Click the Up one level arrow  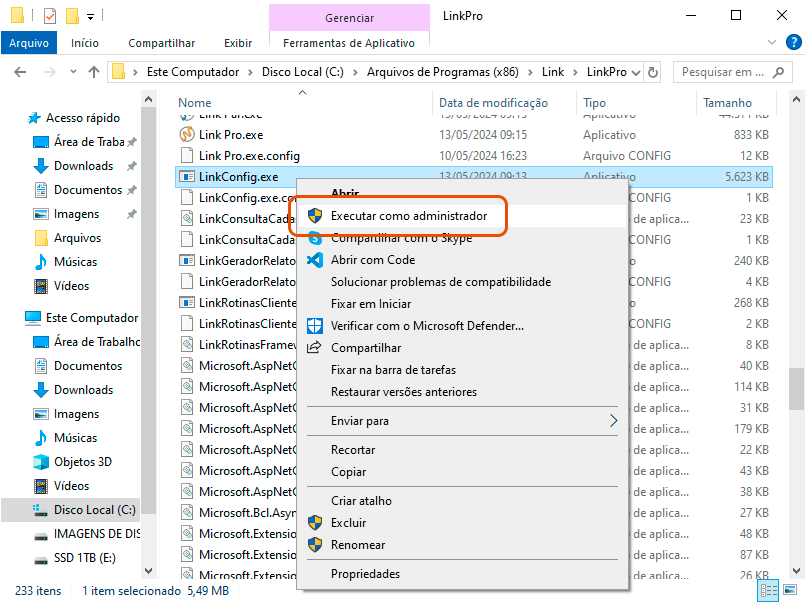(x=94, y=72)
